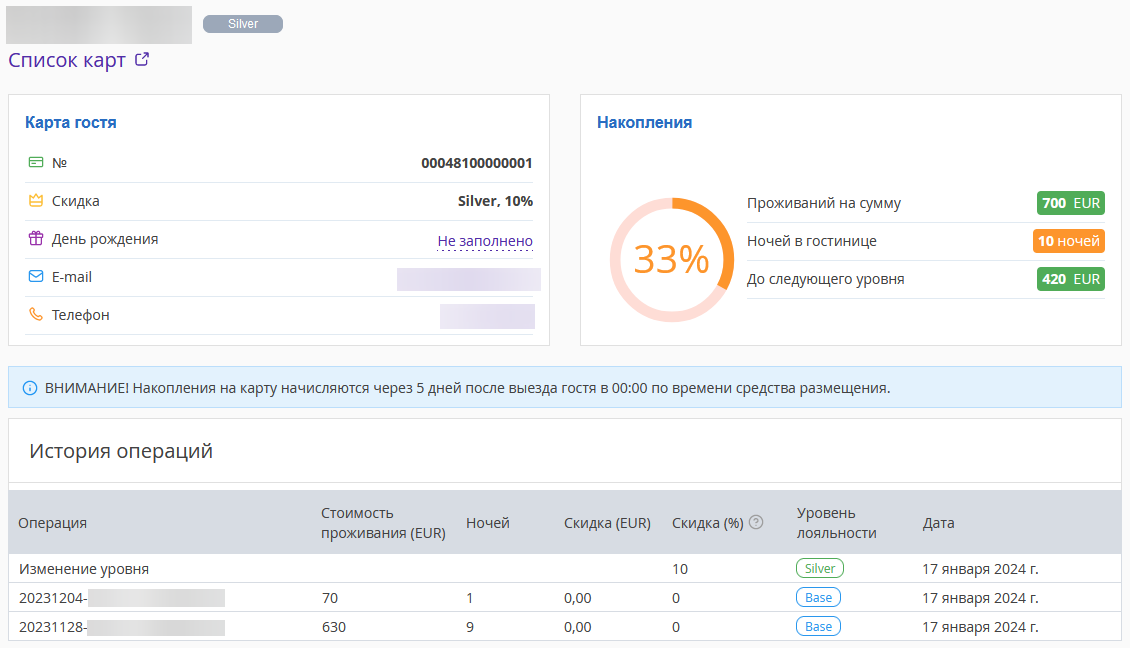Click the green Silver loyalty level tag in table

point(819,568)
